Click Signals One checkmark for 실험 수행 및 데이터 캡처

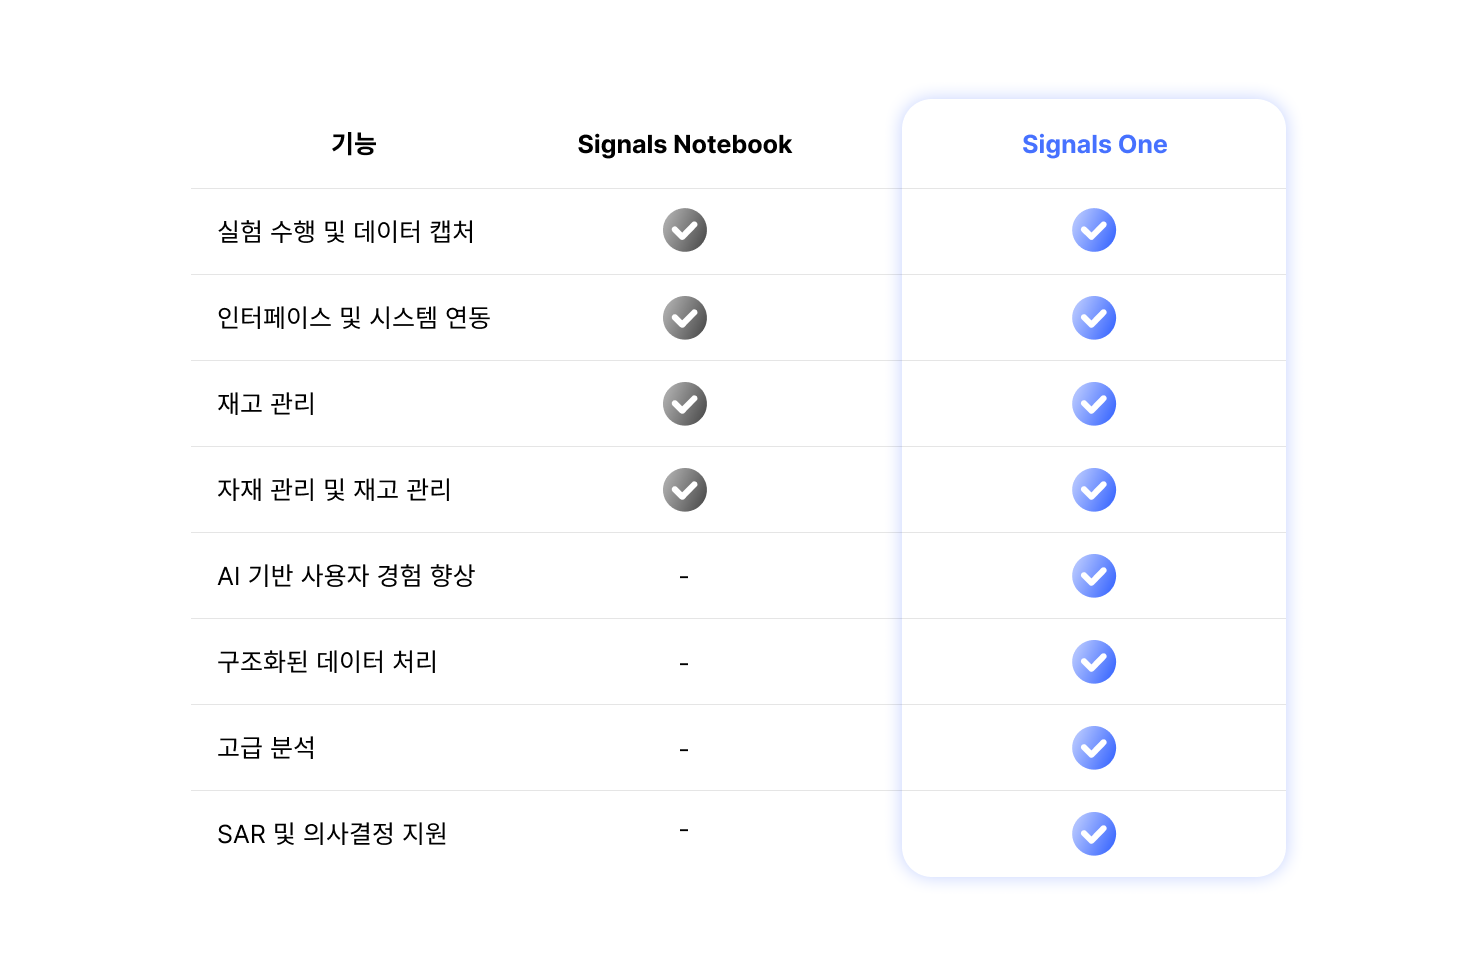(1094, 231)
